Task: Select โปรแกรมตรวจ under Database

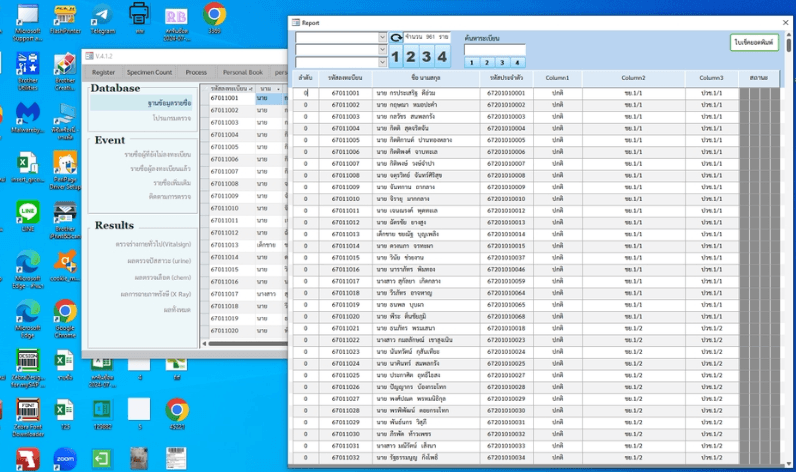Action: tap(172, 118)
